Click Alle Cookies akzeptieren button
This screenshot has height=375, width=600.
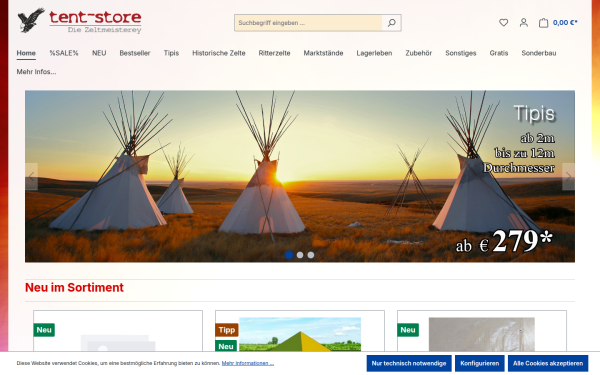coord(548,363)
